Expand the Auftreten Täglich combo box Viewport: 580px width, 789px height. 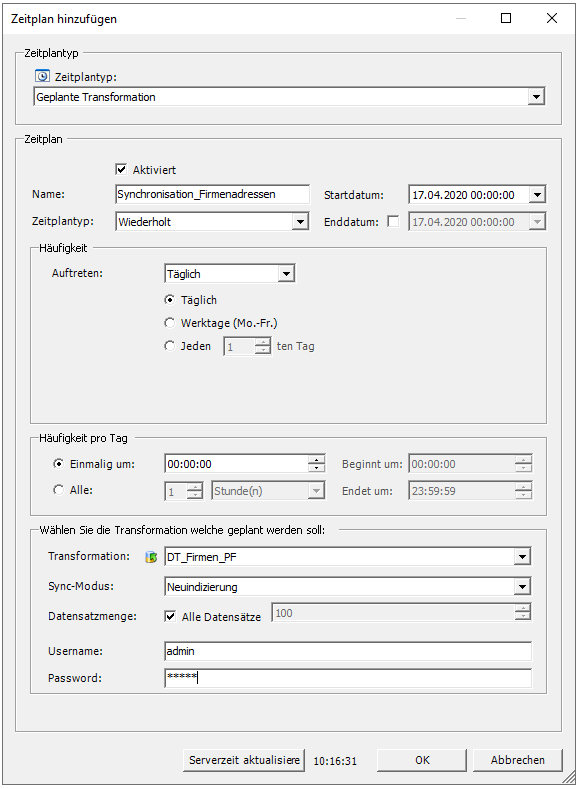coord(286,274)
